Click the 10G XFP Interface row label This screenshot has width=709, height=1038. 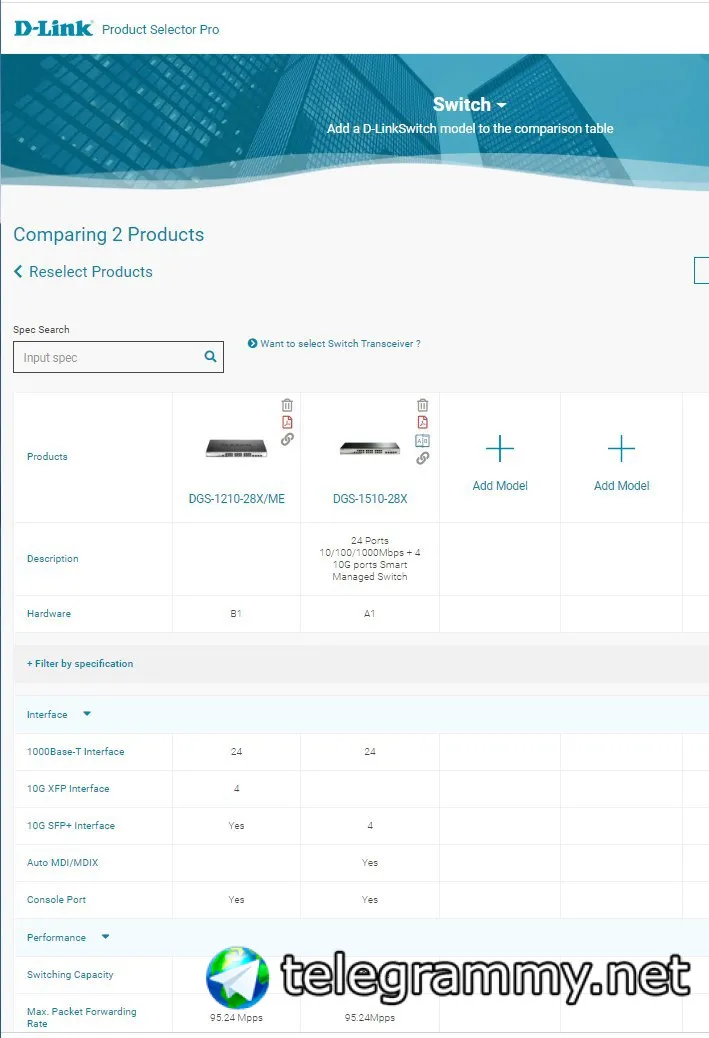[68, 788]
